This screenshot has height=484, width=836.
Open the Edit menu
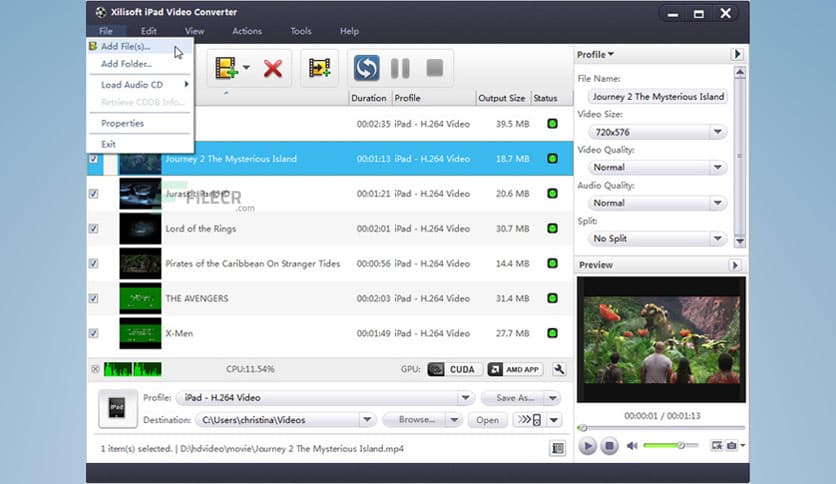point(148,31)
